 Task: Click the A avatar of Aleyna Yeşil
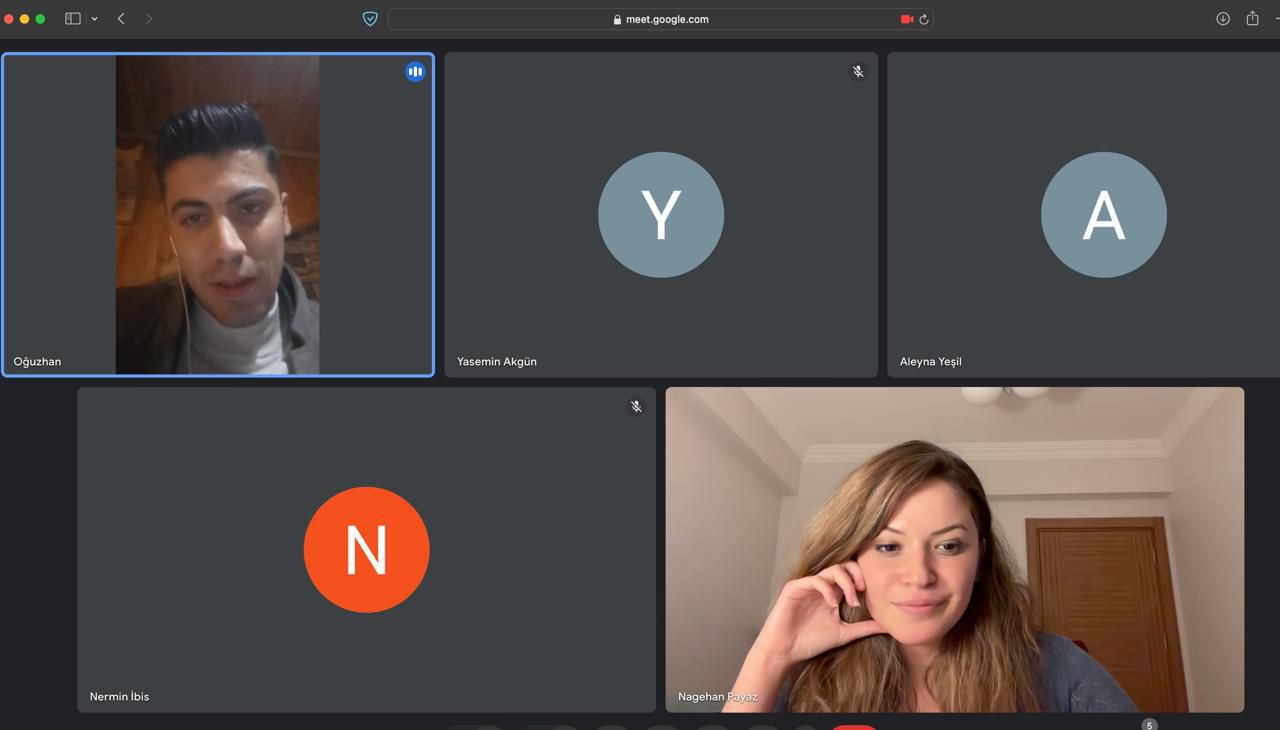[1104, 214]
